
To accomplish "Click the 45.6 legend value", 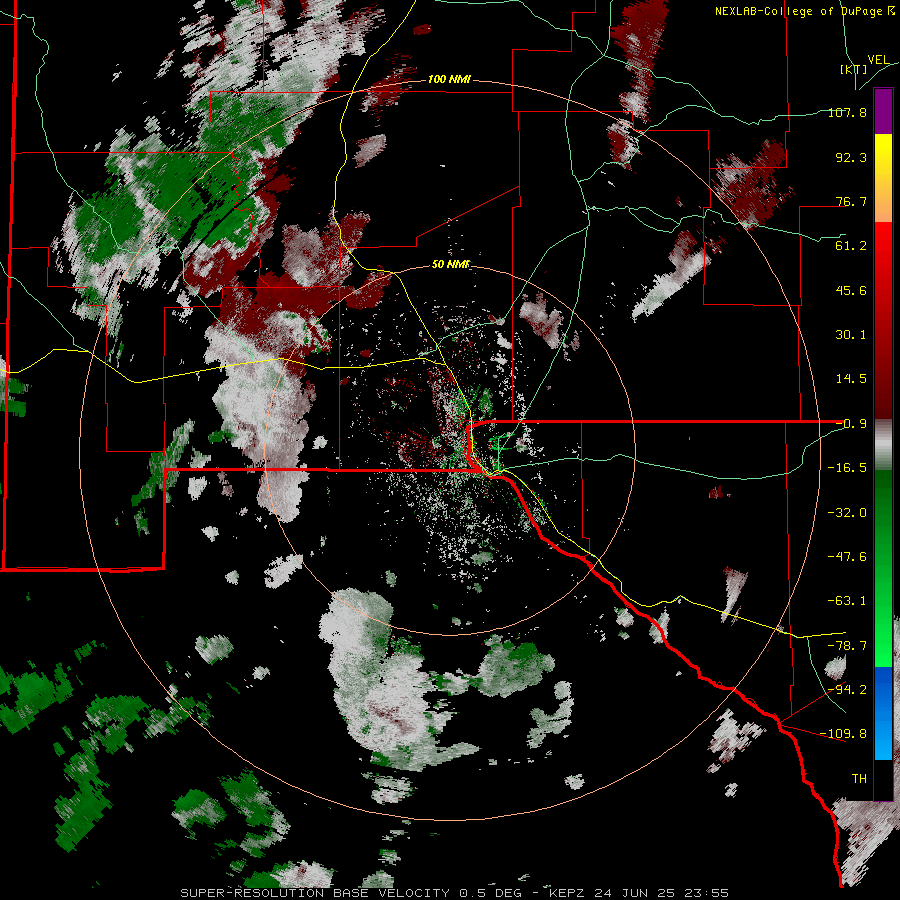I will (851, 290).
